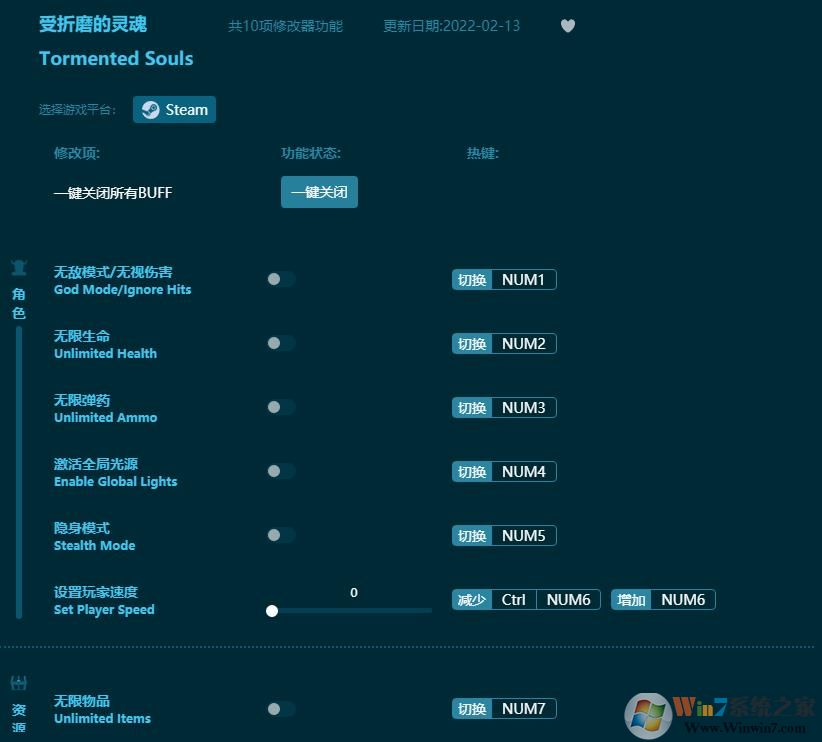822x742 pixels.
Task: Click the 减少 Ctrl NUM6 decrease speed hotkey
Action: coord(525,599)
